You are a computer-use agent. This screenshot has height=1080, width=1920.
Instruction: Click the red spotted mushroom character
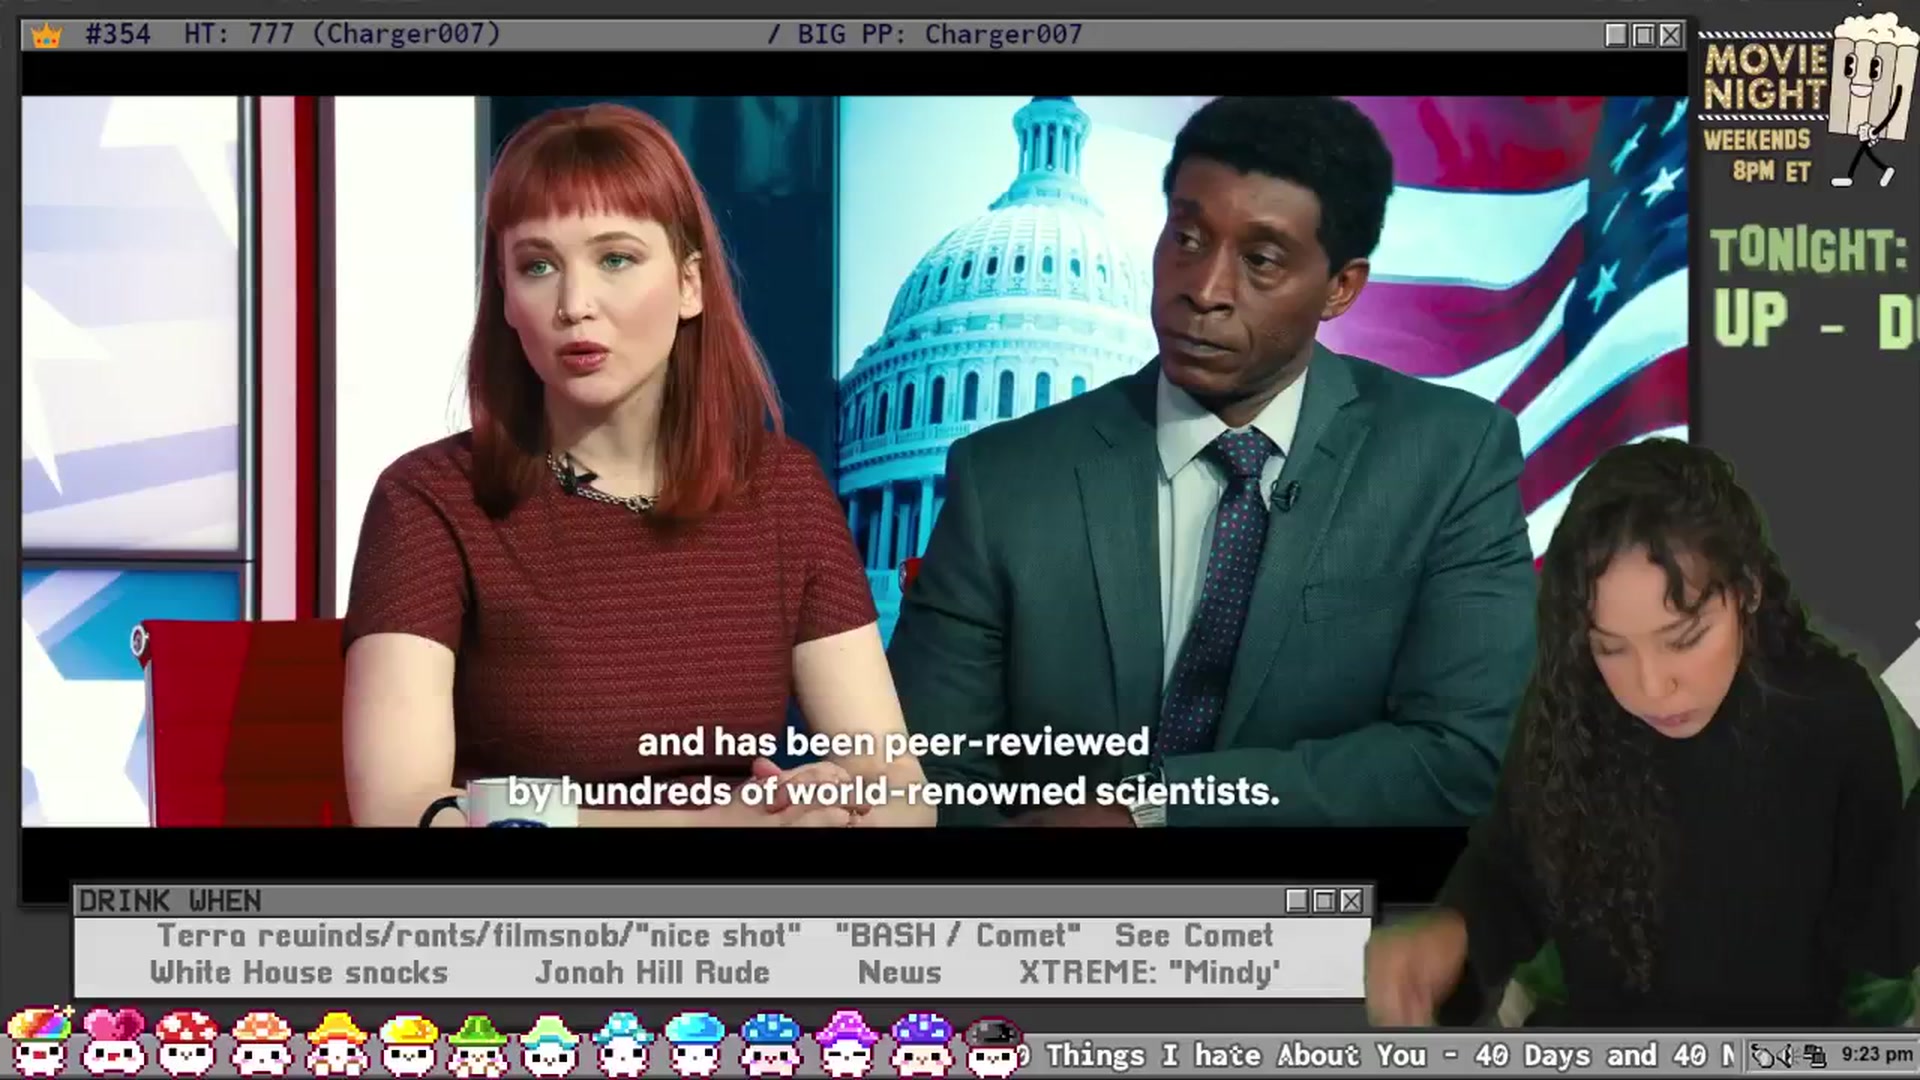[187, 1042]
